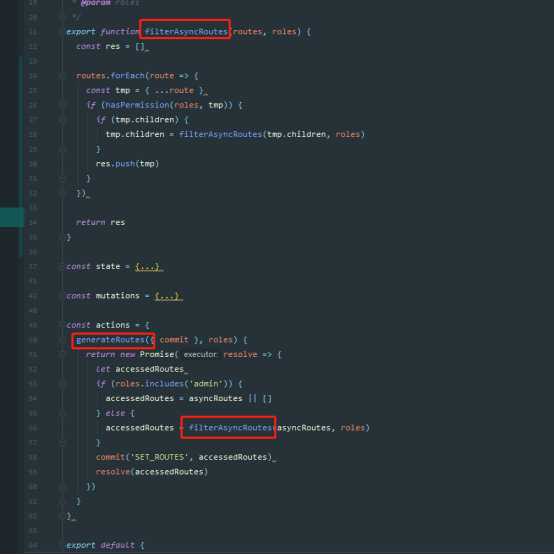Click asyncRoutes in the '|| []' assignment
Image resolution: width=554 pixels, height=555 pixels.
point(216,399)
